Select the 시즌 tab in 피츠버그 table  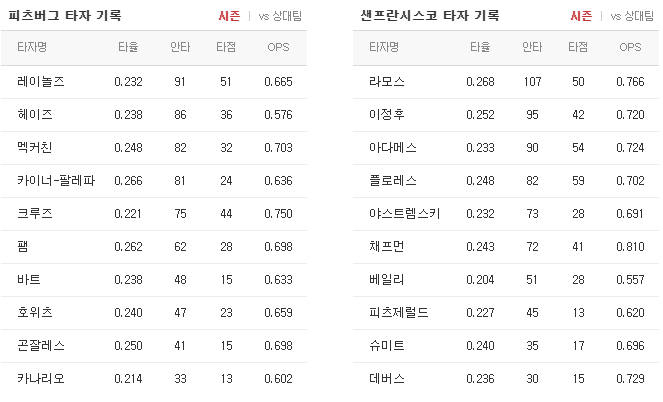click(229, 16)
